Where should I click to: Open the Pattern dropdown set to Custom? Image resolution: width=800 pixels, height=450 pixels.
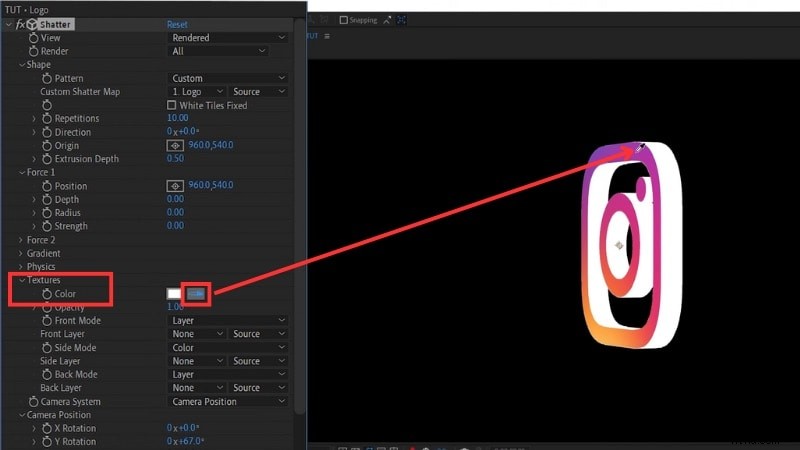(x=228, y=78)
